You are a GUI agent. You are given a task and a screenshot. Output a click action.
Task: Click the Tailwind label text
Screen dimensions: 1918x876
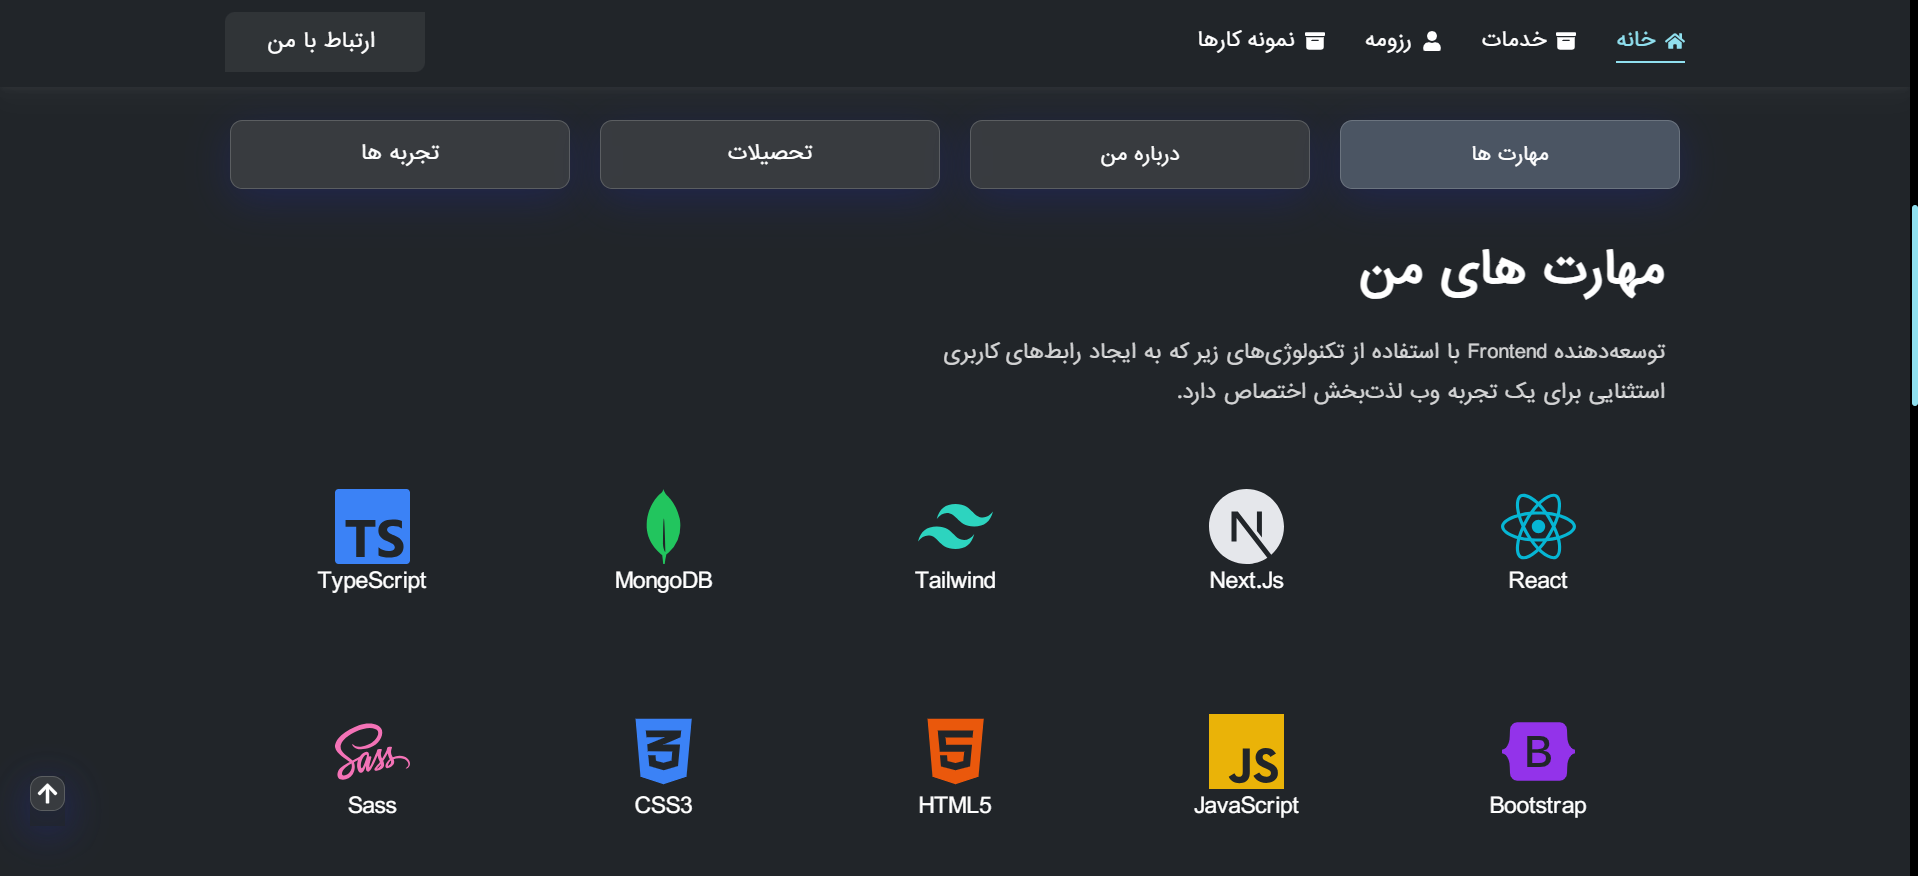[955, 580]
